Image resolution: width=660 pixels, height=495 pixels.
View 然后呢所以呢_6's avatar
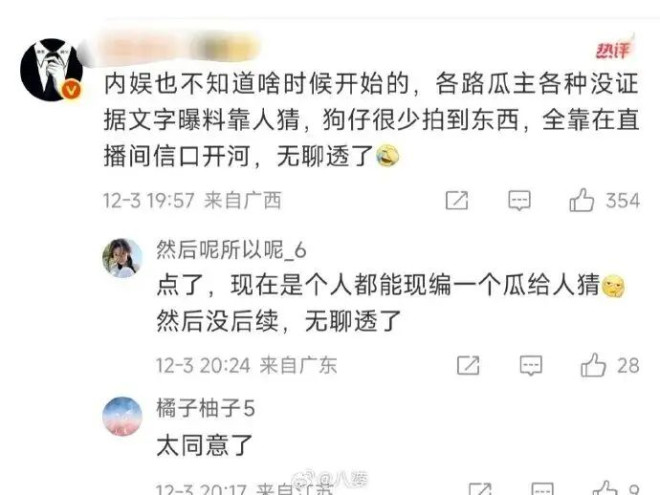(x=122, y=258)
